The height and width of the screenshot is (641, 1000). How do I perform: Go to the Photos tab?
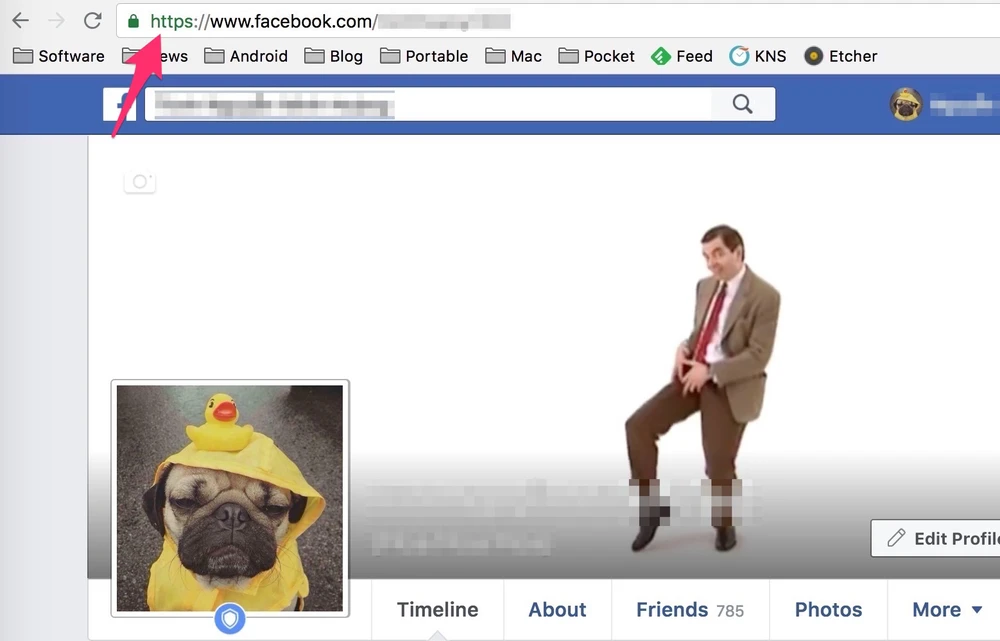click(829, 610)
